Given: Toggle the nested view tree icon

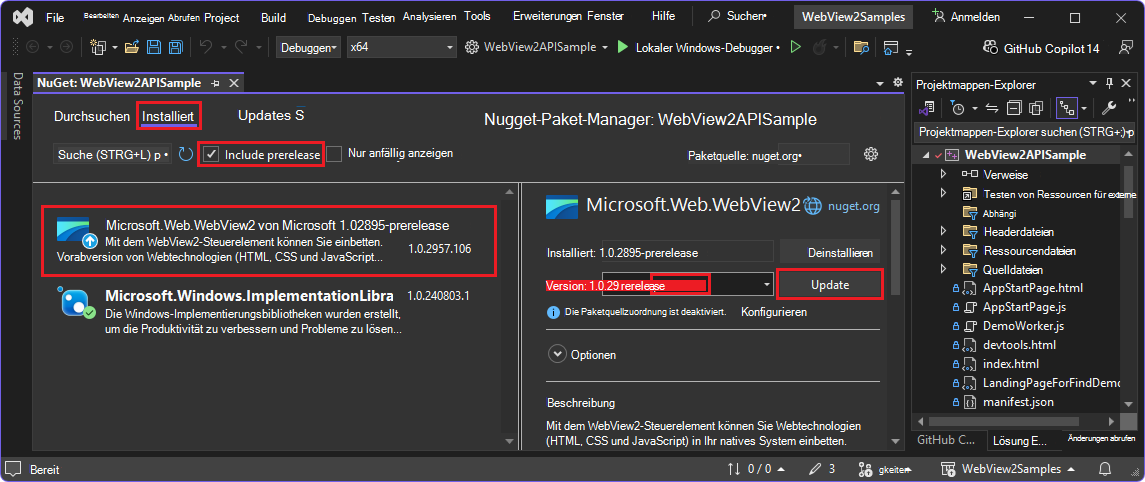Looking at the screenshot, I should tap(1067, 109).
